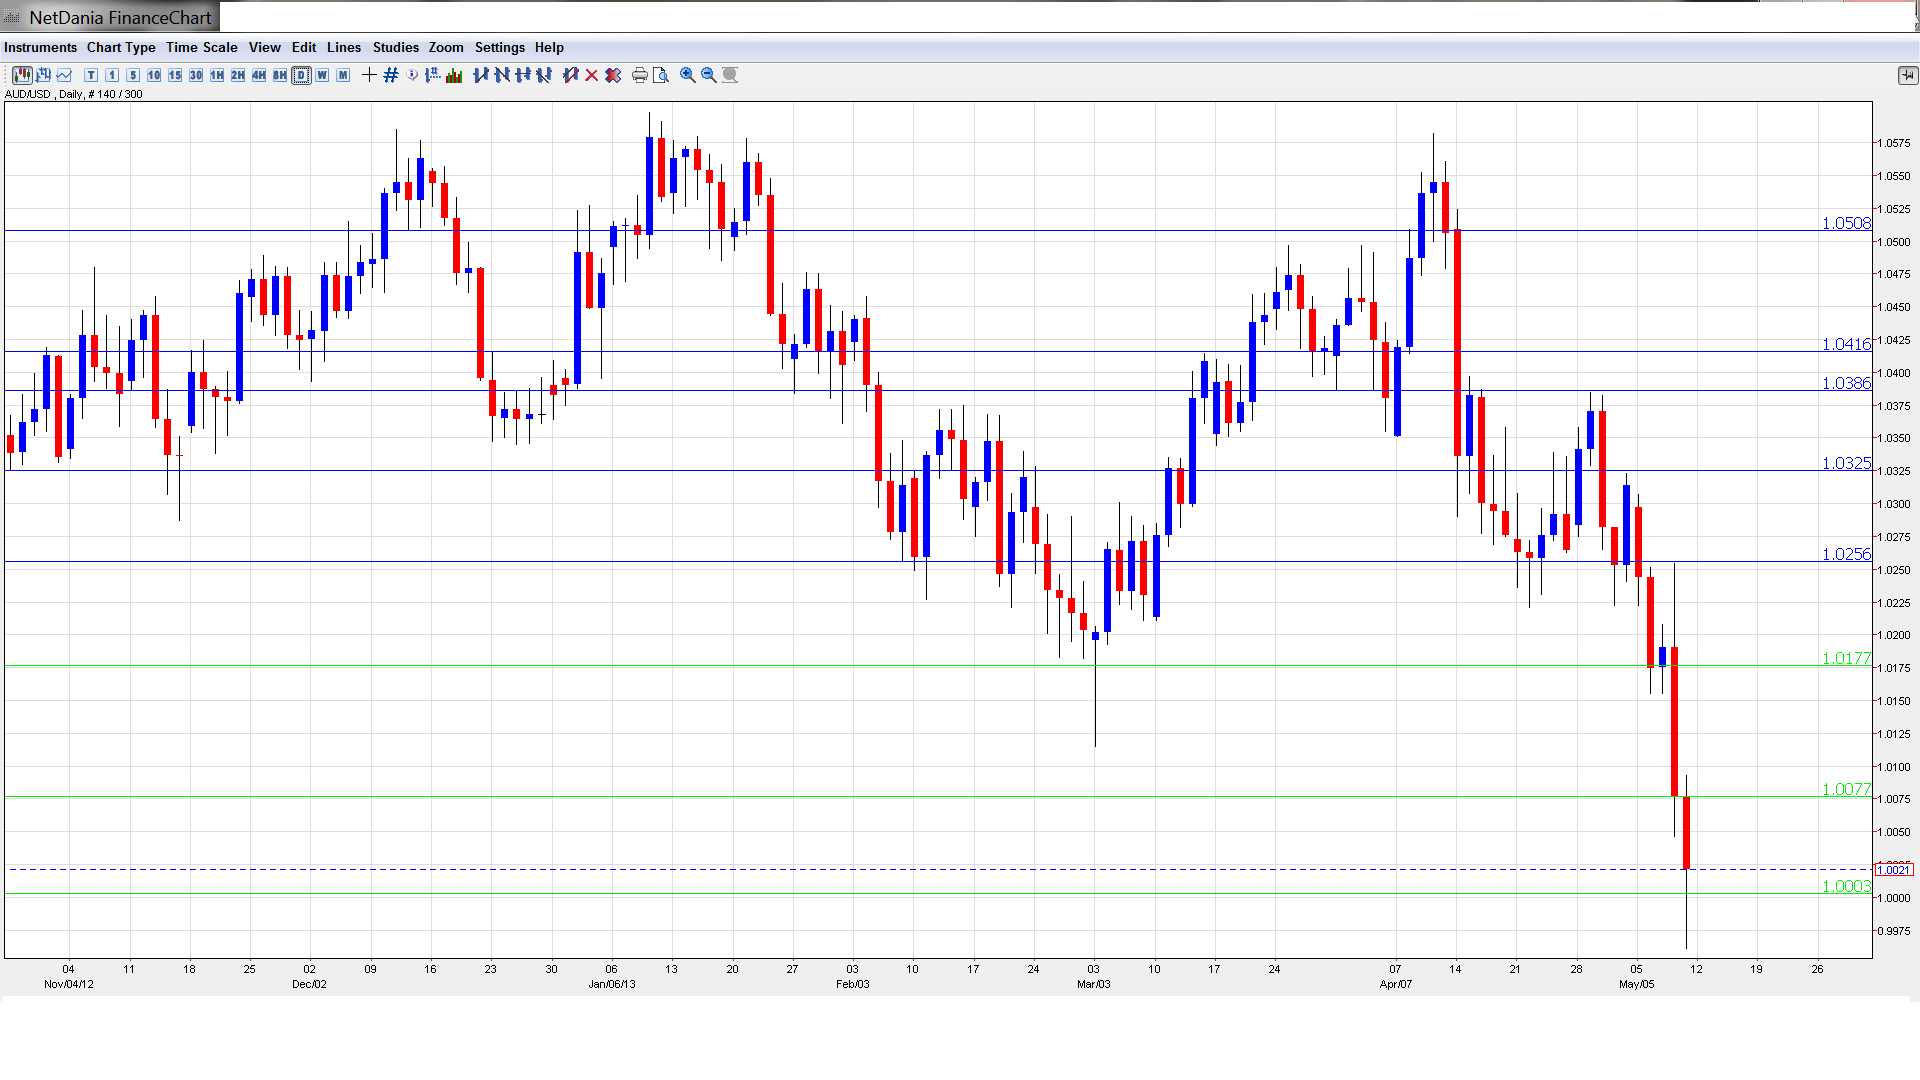Open the Instruments menu
1920x1080 pixels.
tap(40, 47)
